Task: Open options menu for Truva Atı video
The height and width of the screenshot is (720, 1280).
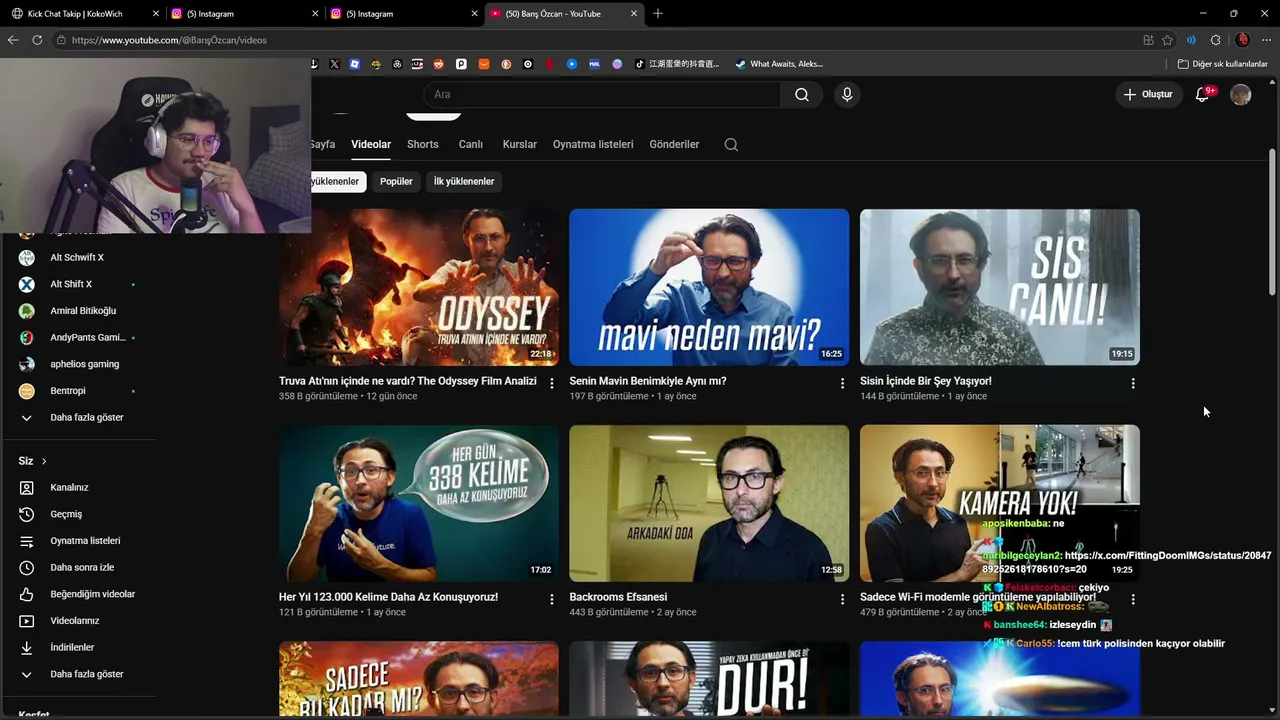Action: (x=551, y=383)
